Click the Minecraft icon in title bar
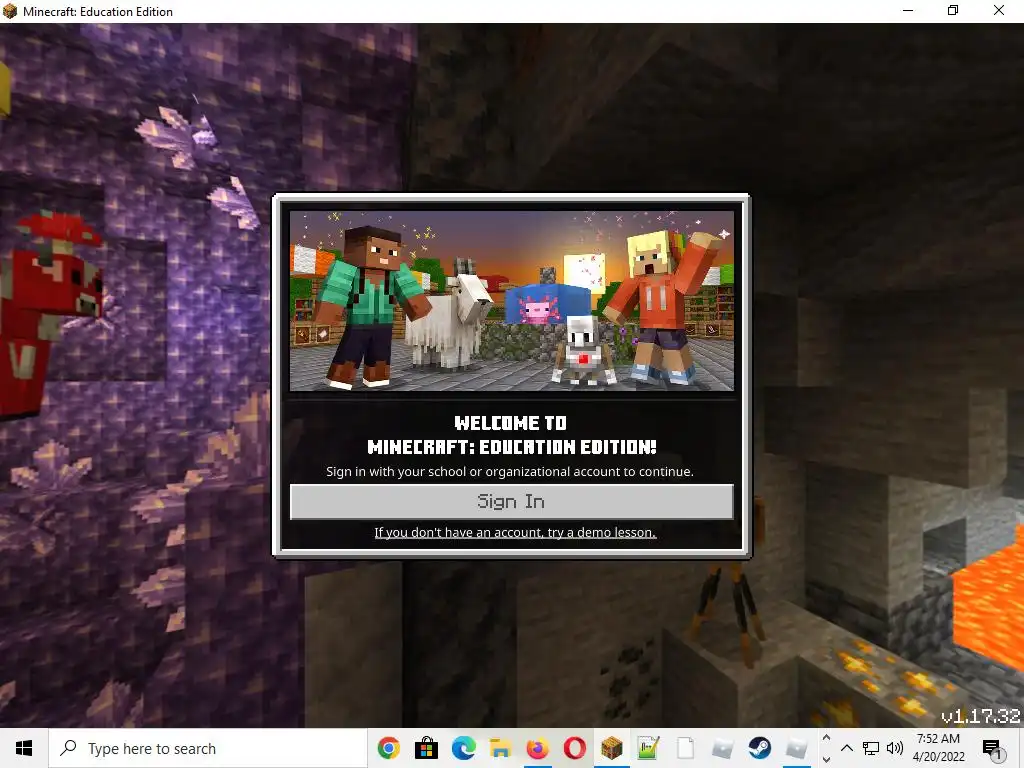1024x768 pixels. [x=10, y=11]
